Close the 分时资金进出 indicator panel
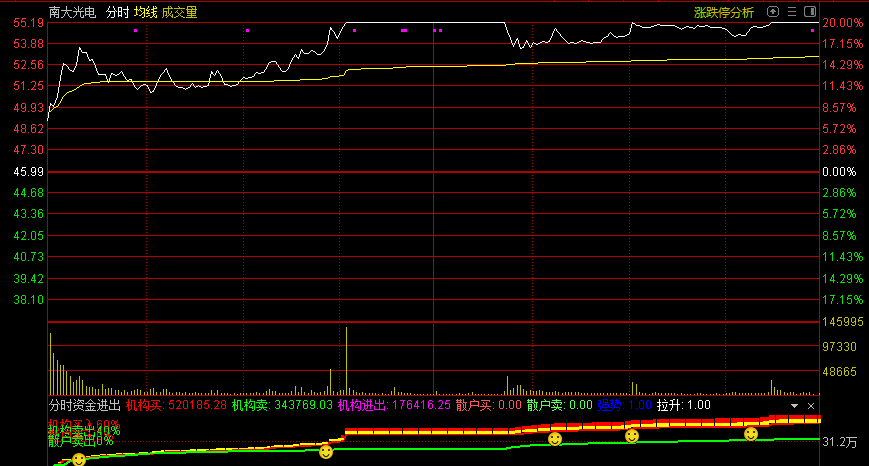This screenshot has width=869, height=466. coord(809,406)
